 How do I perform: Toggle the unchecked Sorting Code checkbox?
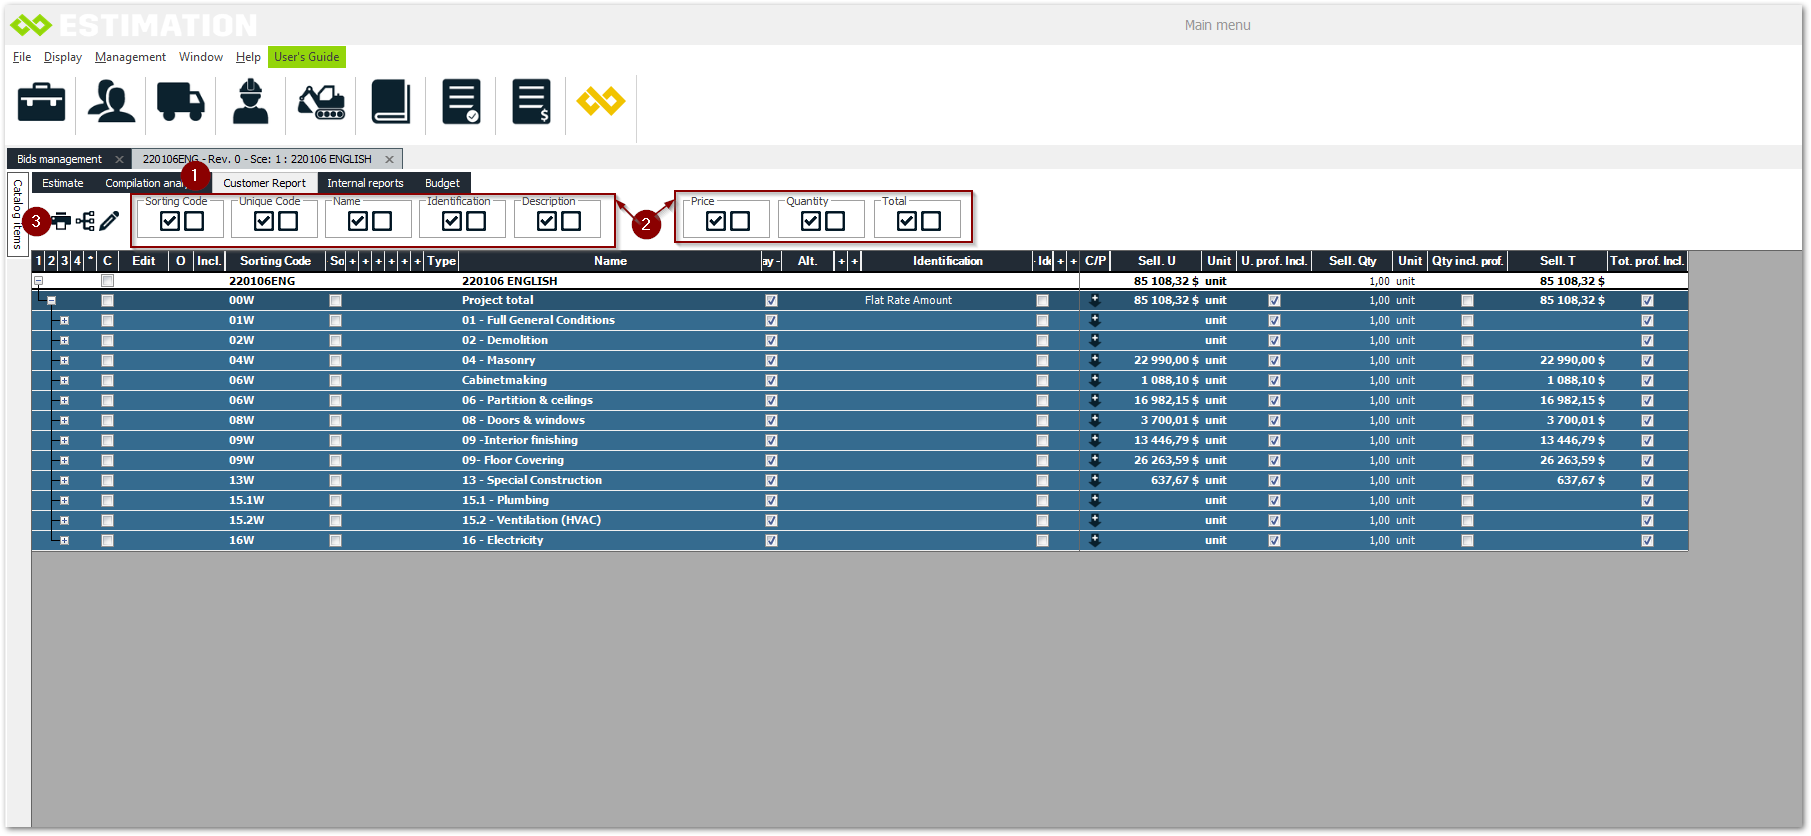point(194,221)
